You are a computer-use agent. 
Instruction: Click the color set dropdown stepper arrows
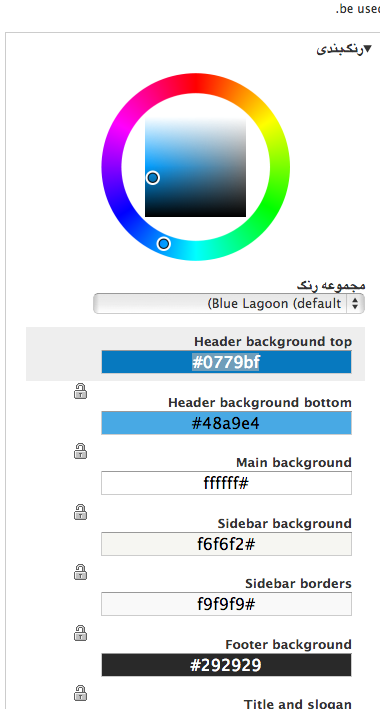pyautogui.click(x=355, y=303)
